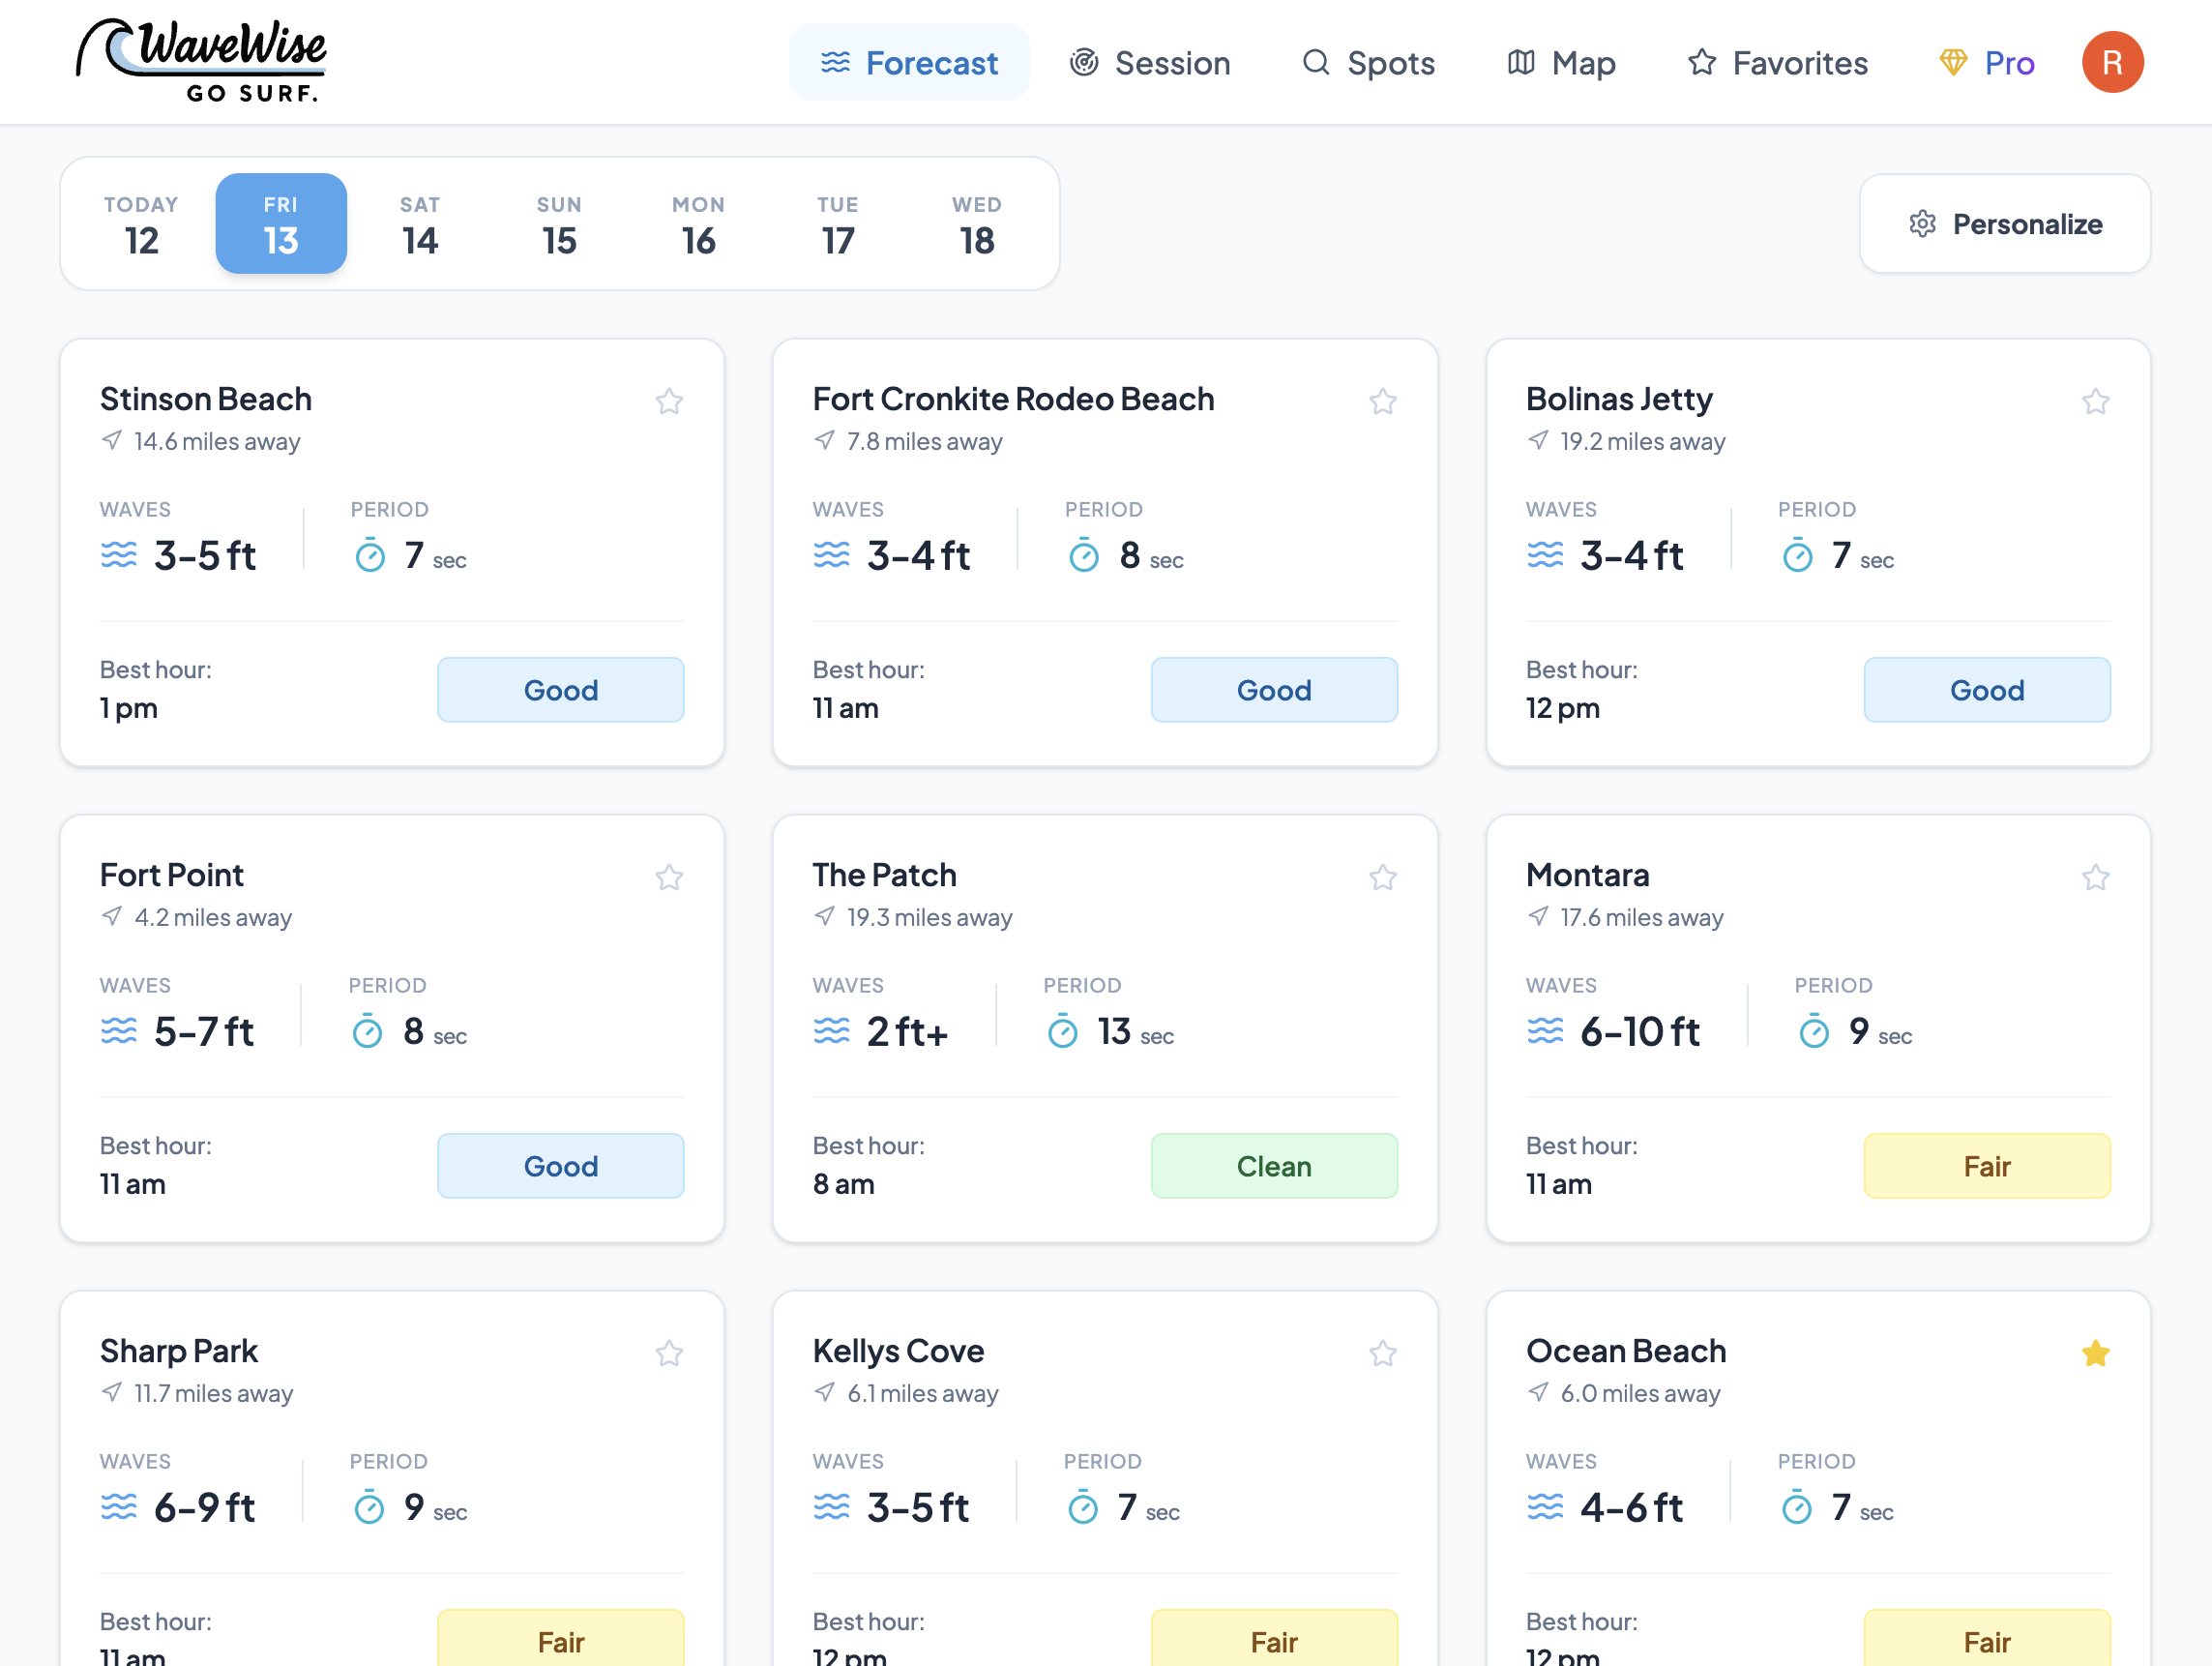Image resolution: width=2212 pixels, height=1666 pixels.
Task: Open the Favorites page
Action: coord(1778,63)
